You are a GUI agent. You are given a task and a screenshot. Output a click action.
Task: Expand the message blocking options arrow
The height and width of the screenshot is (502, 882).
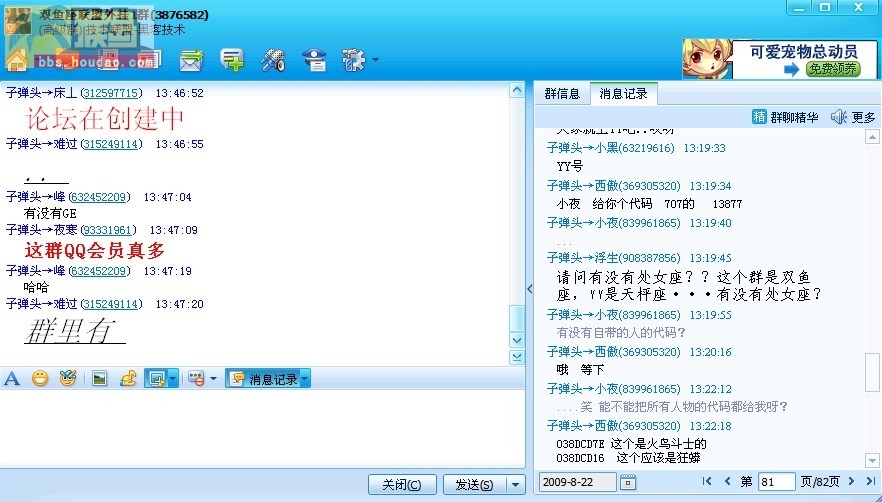click(213, 379)
